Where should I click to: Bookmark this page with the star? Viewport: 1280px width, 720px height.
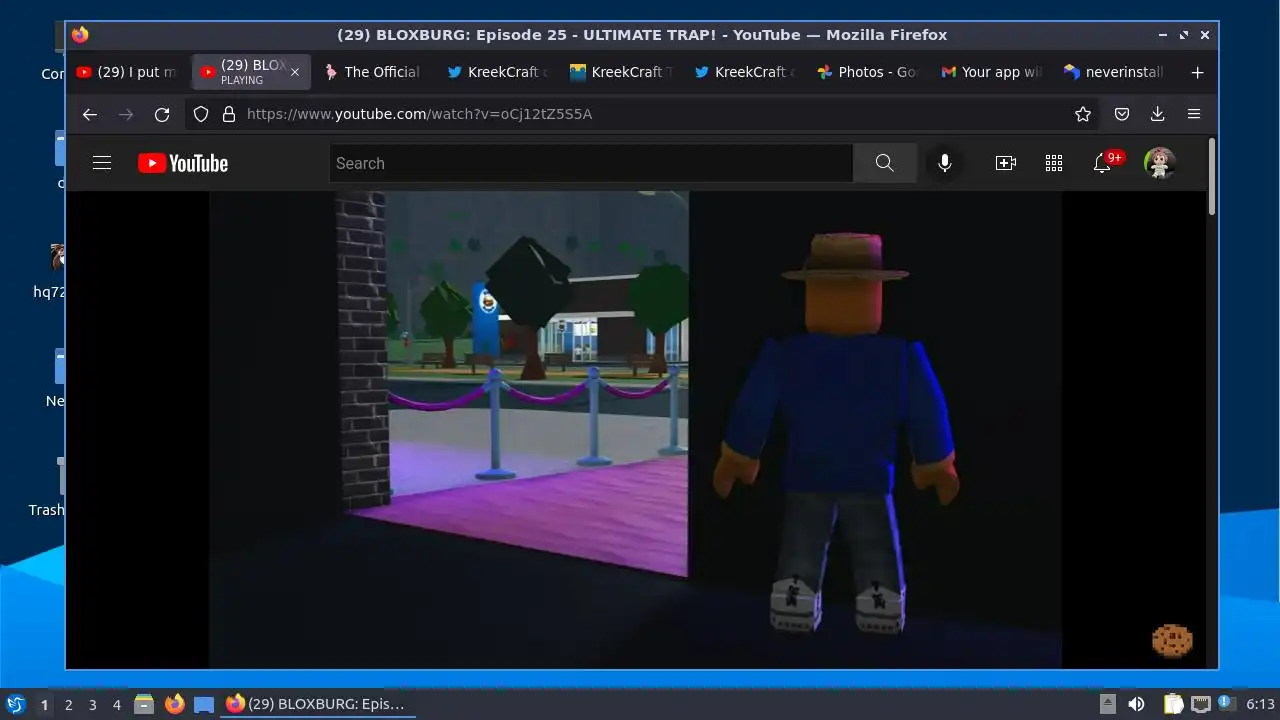pos(1083,114)
